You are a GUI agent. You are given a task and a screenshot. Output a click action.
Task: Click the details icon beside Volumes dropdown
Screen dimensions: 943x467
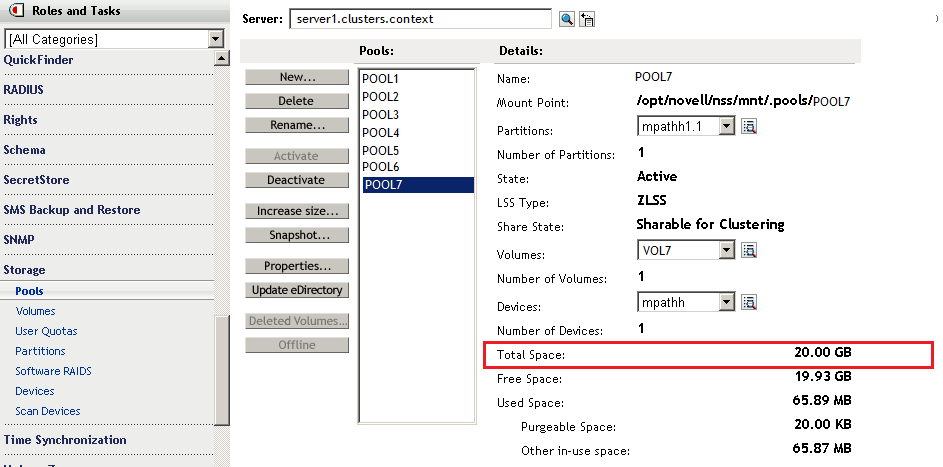click(x=749, y=250)
